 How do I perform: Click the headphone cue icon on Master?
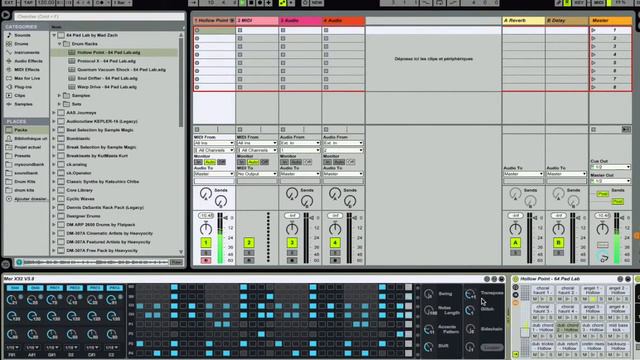pos(603,258)
